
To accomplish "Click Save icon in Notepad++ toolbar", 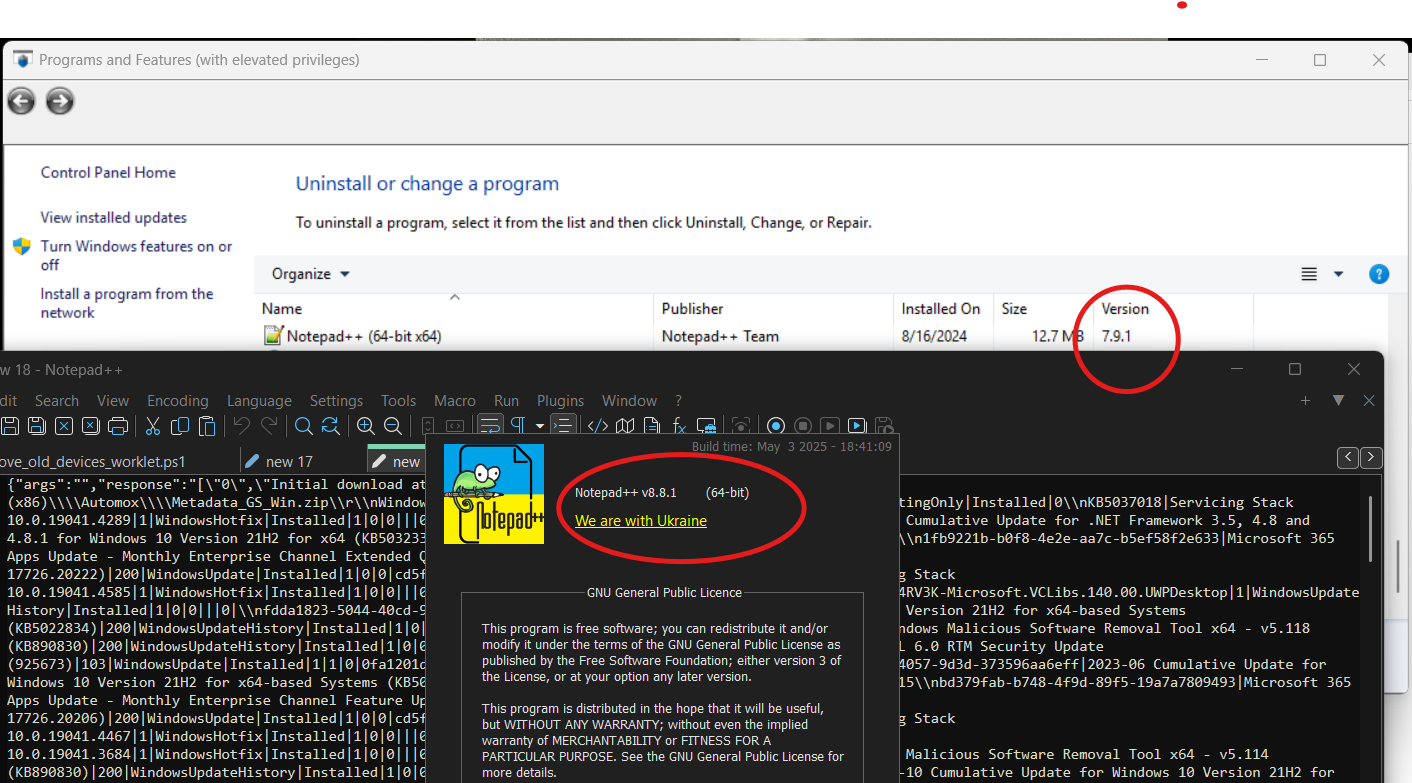I will click(10, 425).
